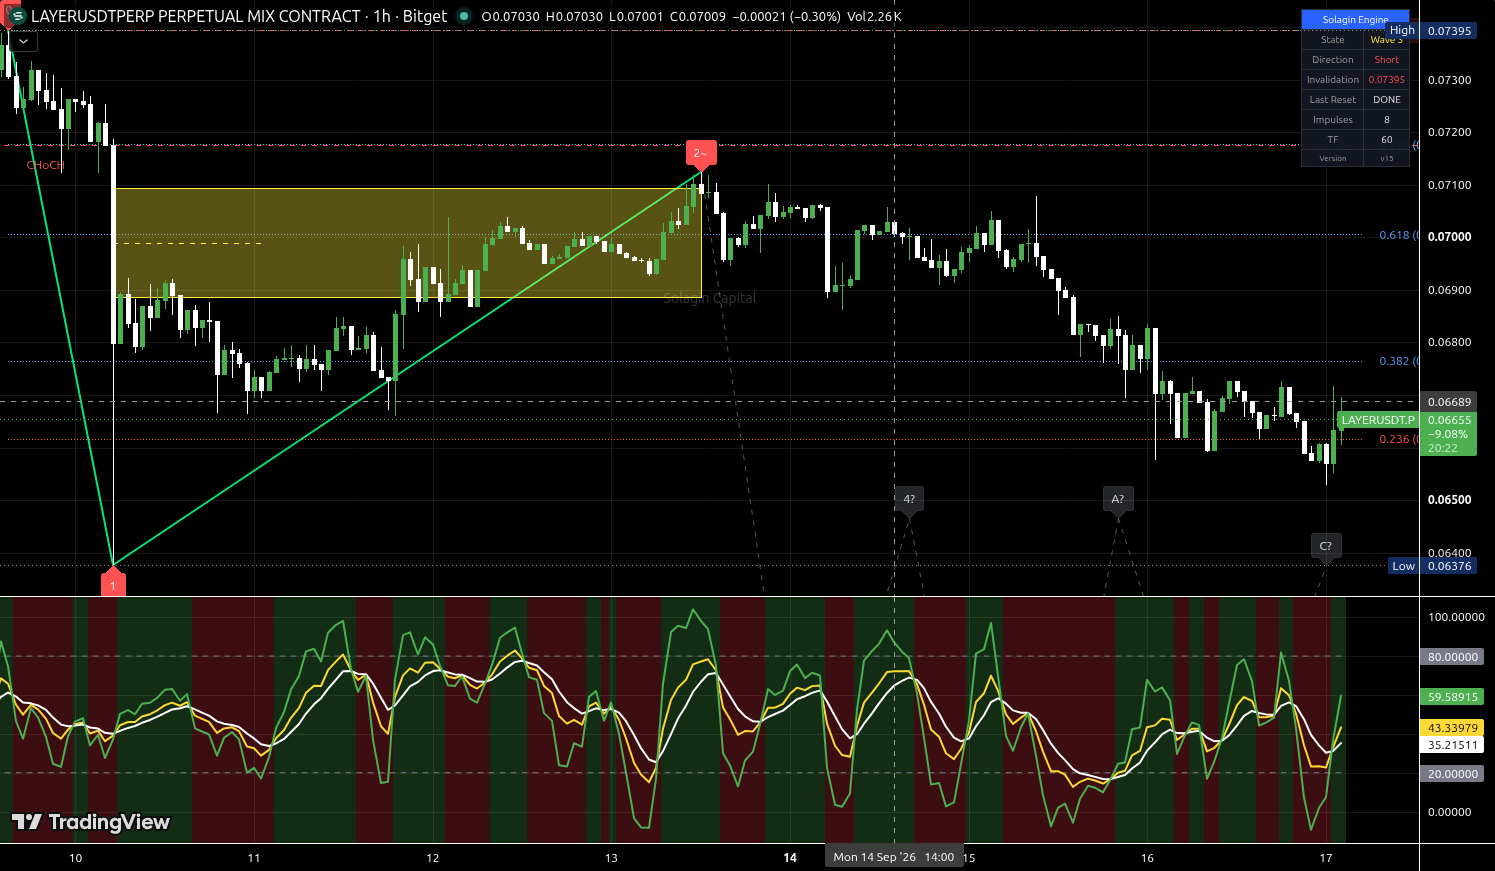Image resolution: width=1495 pixels, height=871 pixels.
Task: Click the Low value L0.07001
Action: (x=638, y=16)
